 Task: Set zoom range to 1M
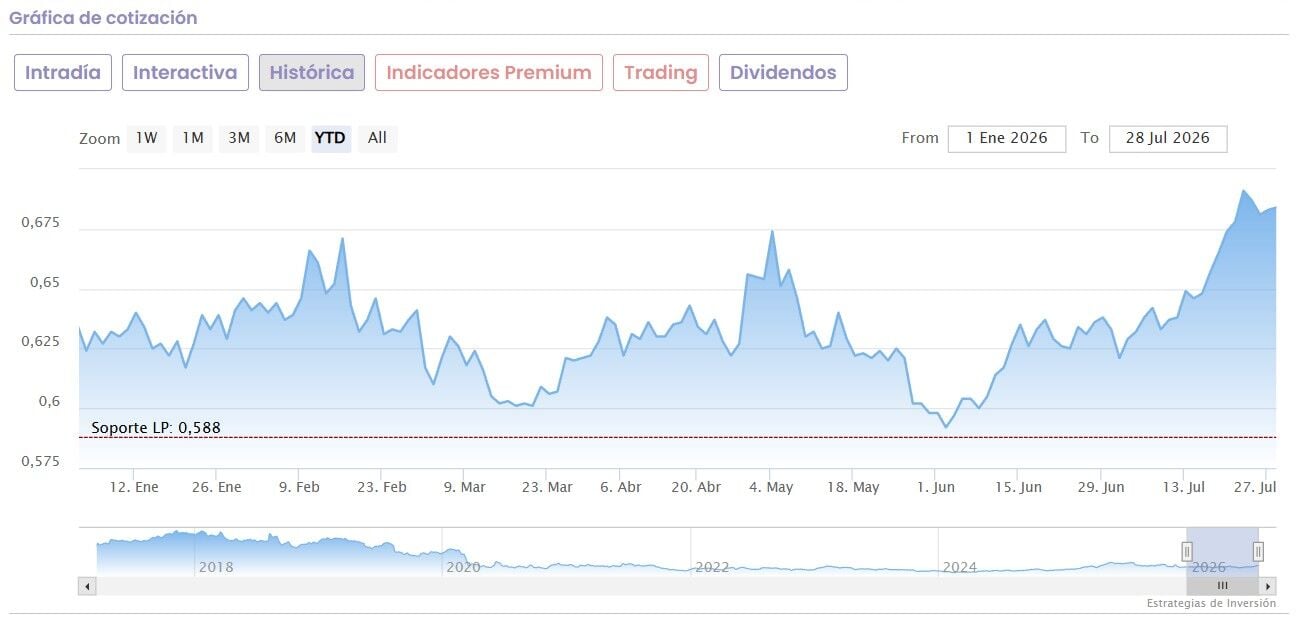point(193,138)
